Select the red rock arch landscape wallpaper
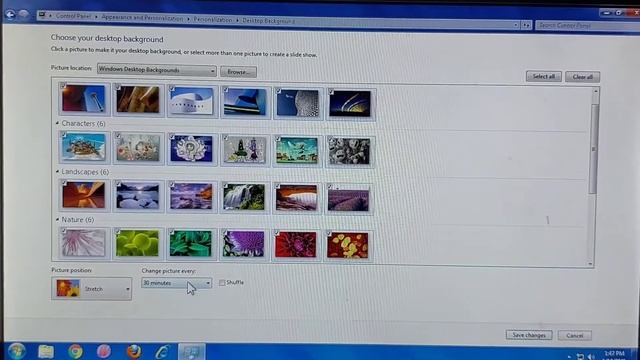 (x=296, y=198)
